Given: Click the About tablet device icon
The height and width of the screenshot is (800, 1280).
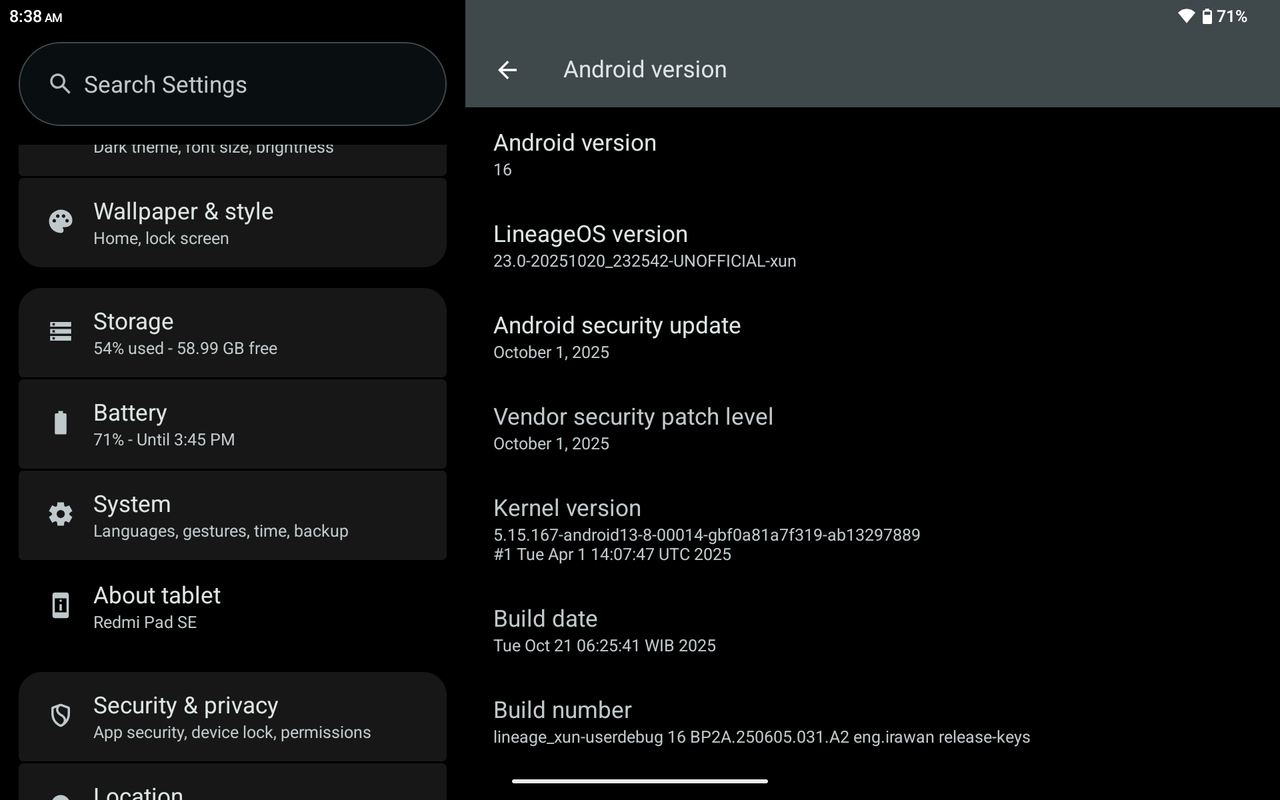Looking at the screenshot, I should click(60, 605).
